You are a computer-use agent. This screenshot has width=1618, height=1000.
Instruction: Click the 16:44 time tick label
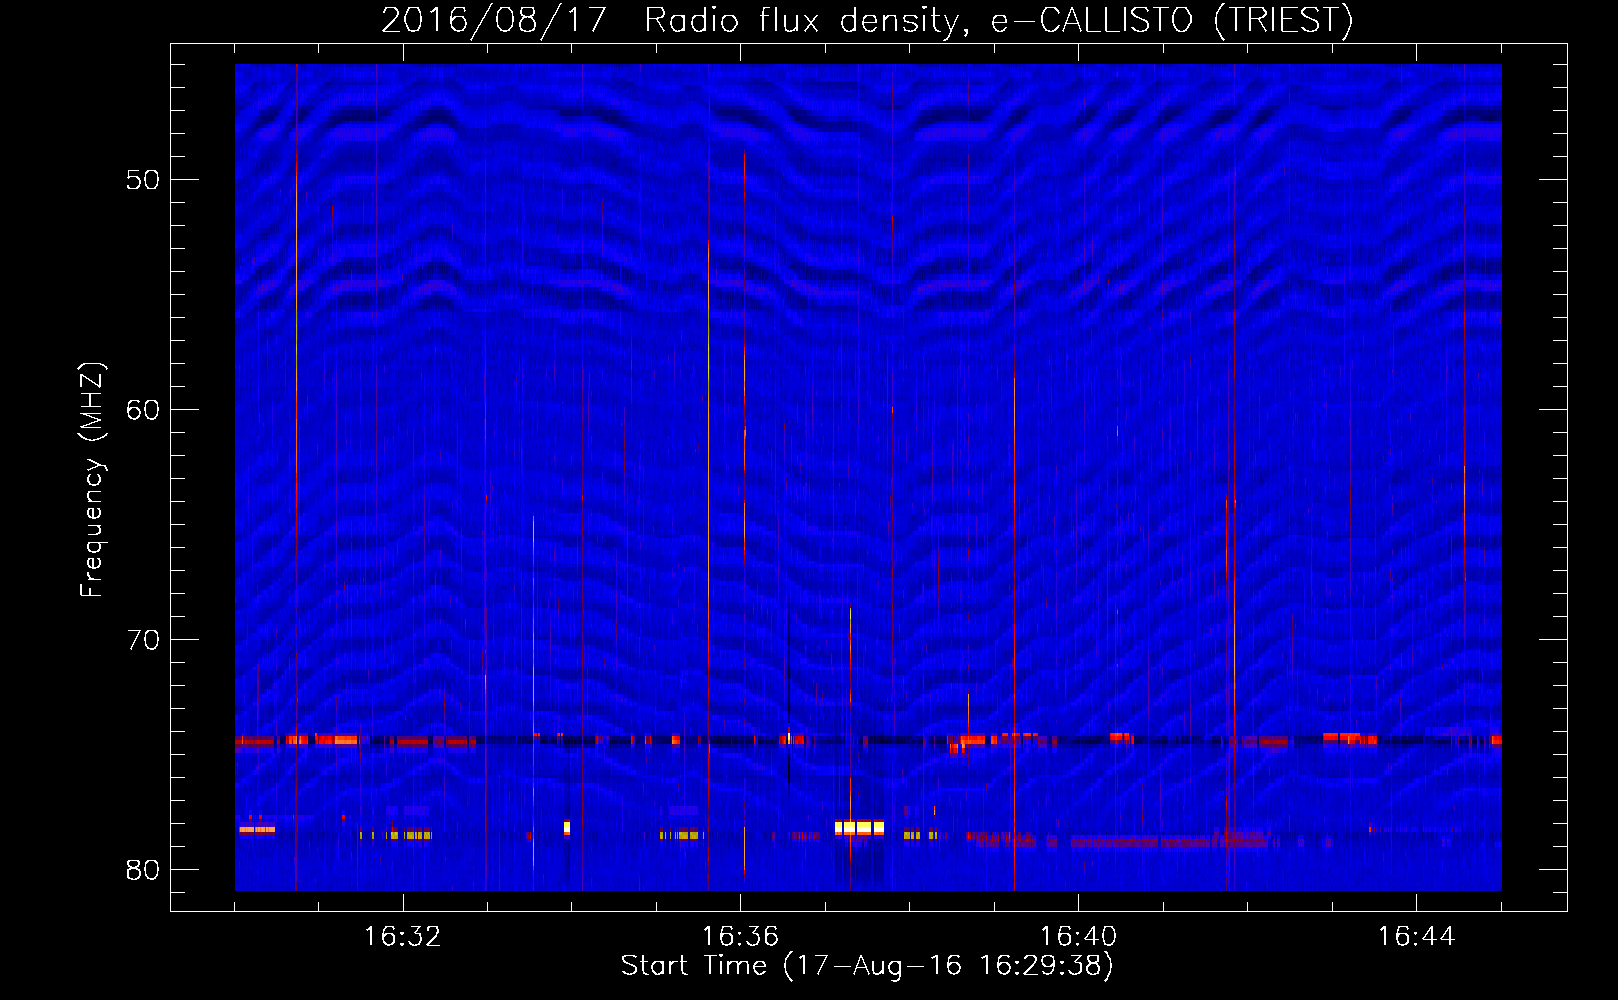tap(1416, 937)
